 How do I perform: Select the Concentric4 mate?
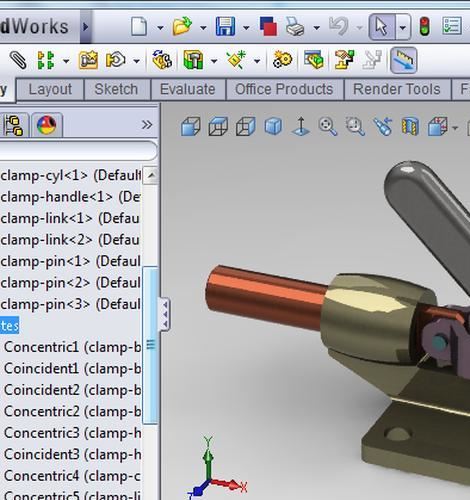pos(72,476)
